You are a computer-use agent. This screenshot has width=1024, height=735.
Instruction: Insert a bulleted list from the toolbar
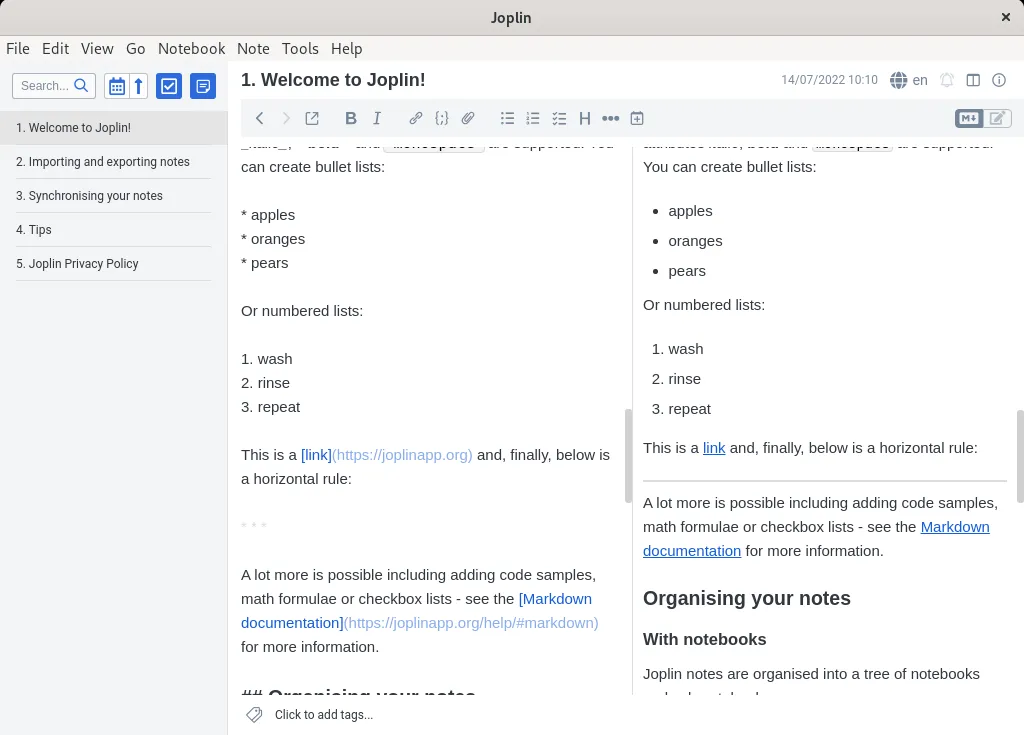pos(507,118)
